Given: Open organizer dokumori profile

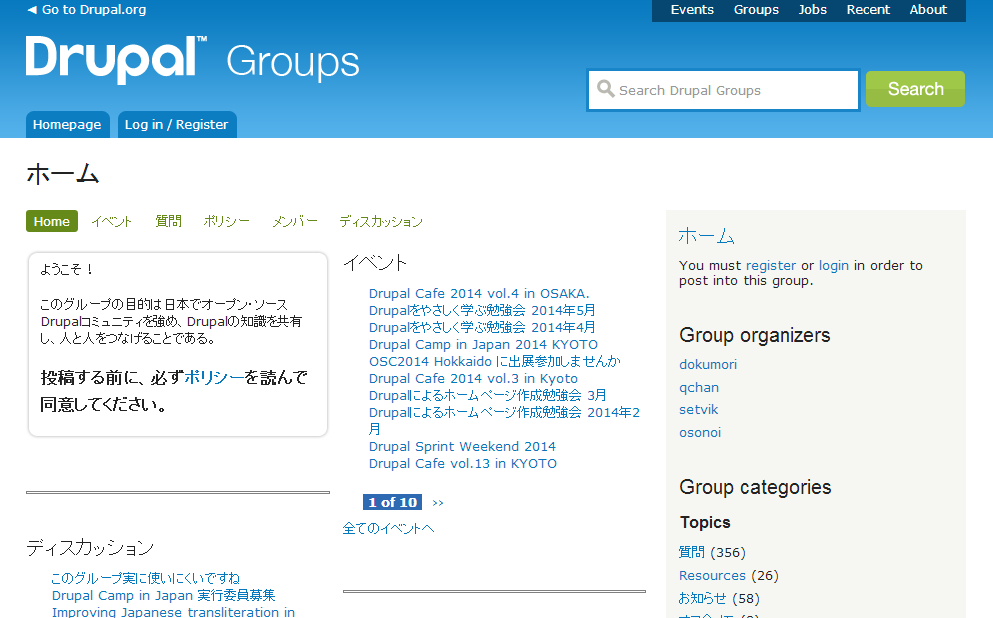Looking at the screenshot, I should [708, 365].
